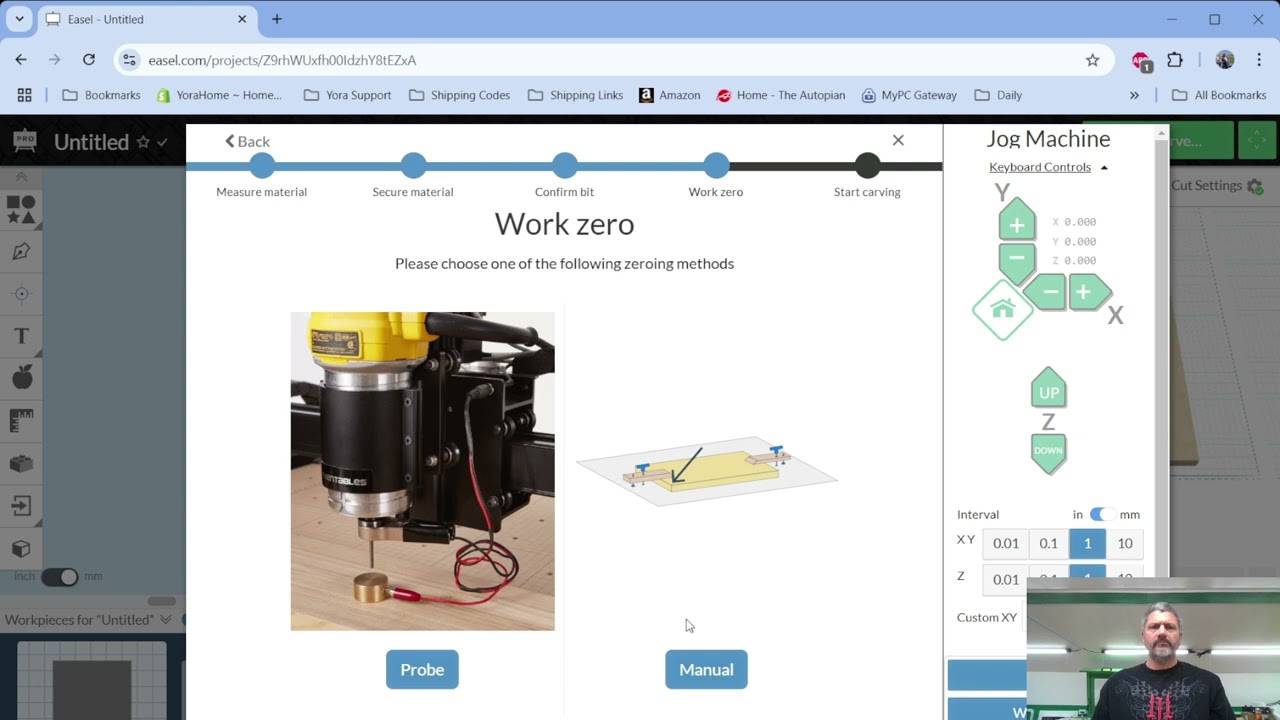1280x720 pixels.
Task: Select the Text tool in Easel sidebar
Action: (x=21, y=337)
